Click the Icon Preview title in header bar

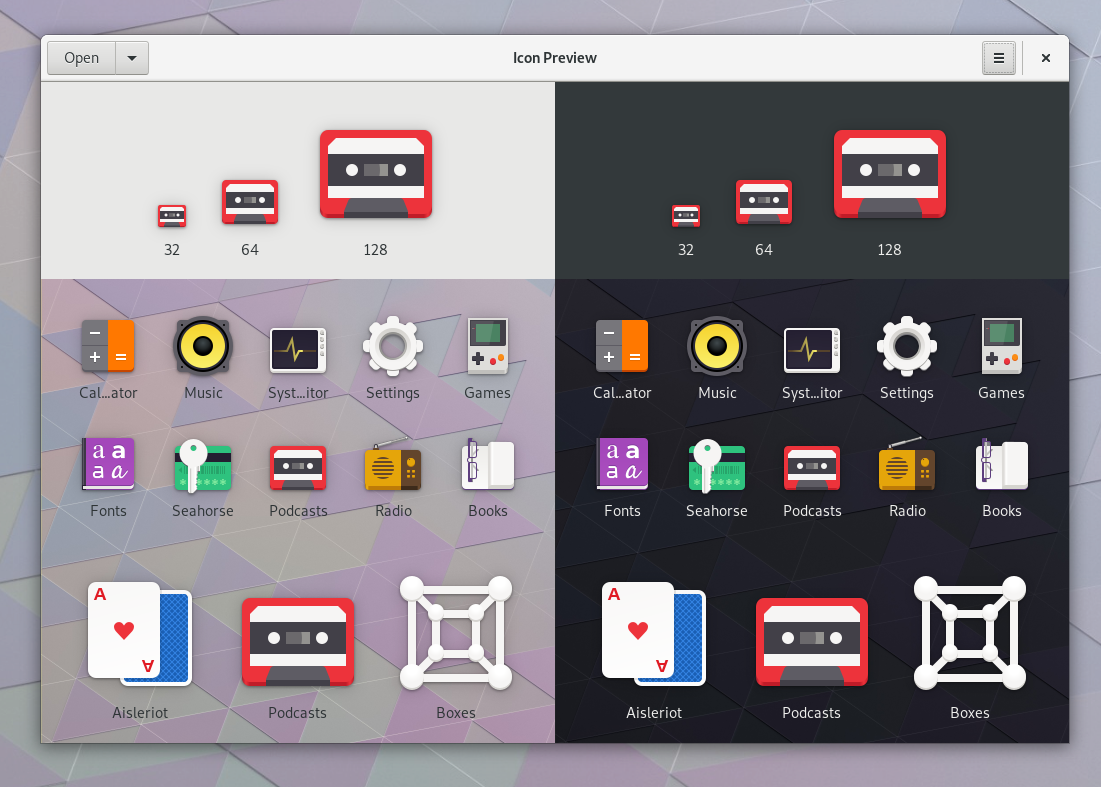click(554, 58)
